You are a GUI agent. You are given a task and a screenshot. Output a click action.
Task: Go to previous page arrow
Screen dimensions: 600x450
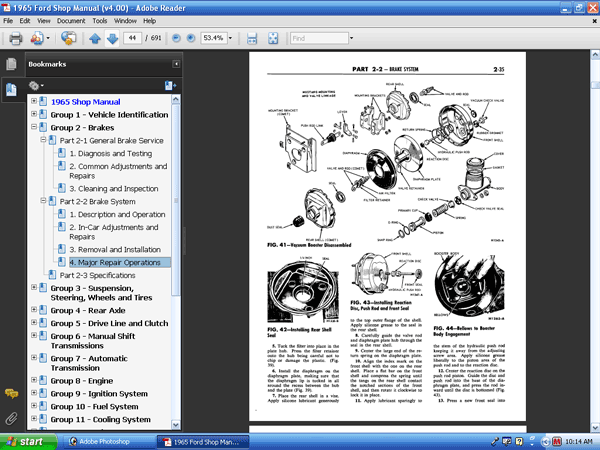coord(95,38)
